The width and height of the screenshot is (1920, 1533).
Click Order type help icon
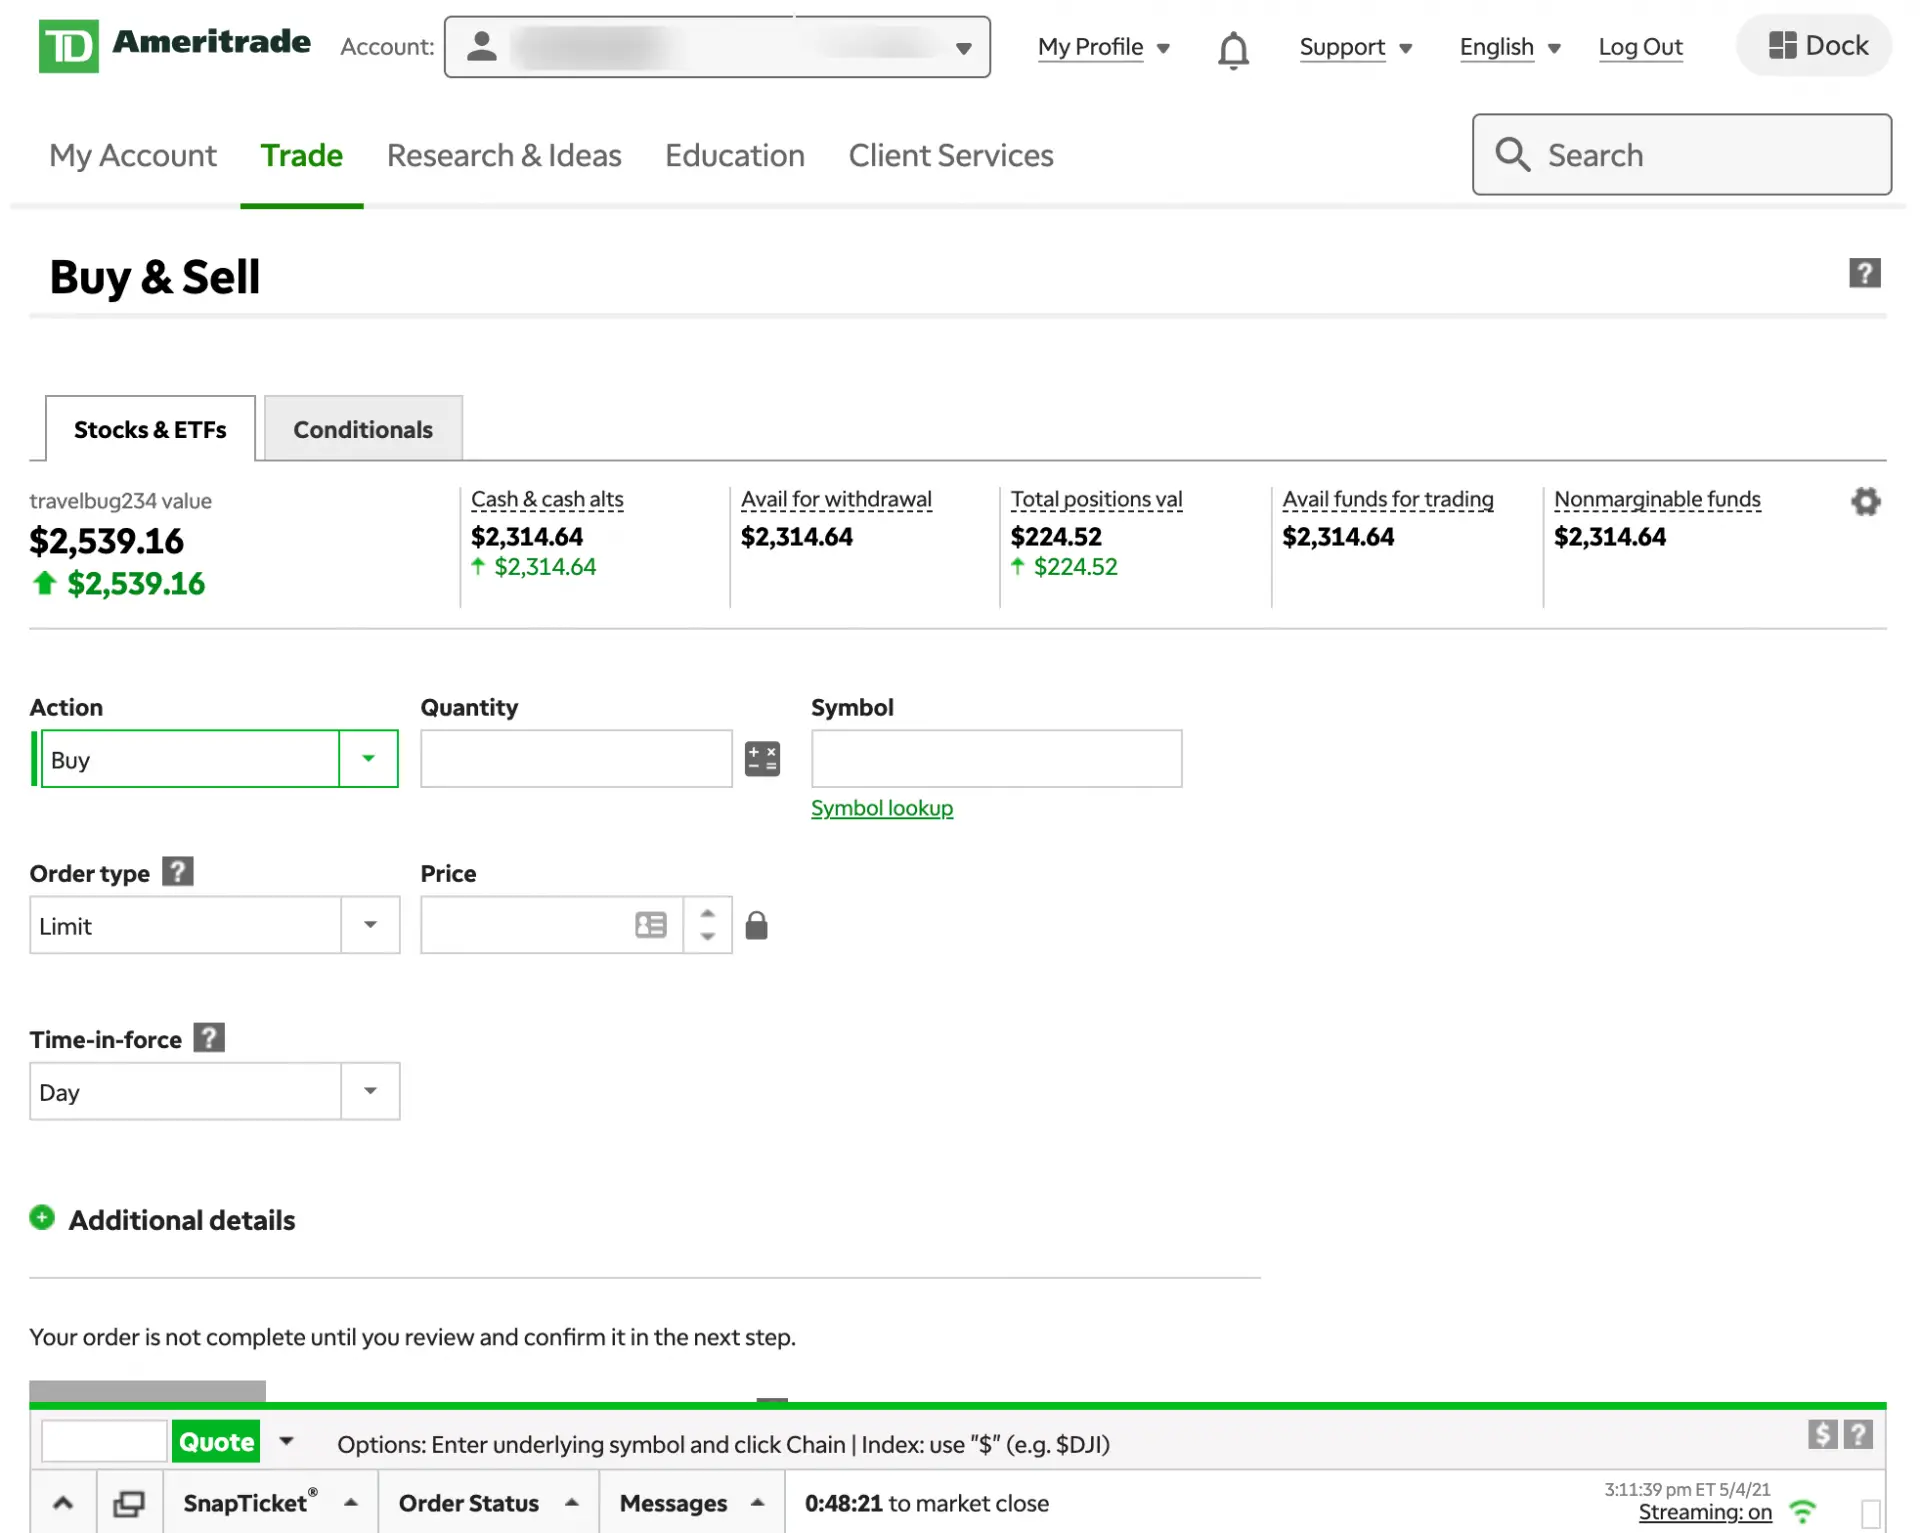(x=178, y=871)
